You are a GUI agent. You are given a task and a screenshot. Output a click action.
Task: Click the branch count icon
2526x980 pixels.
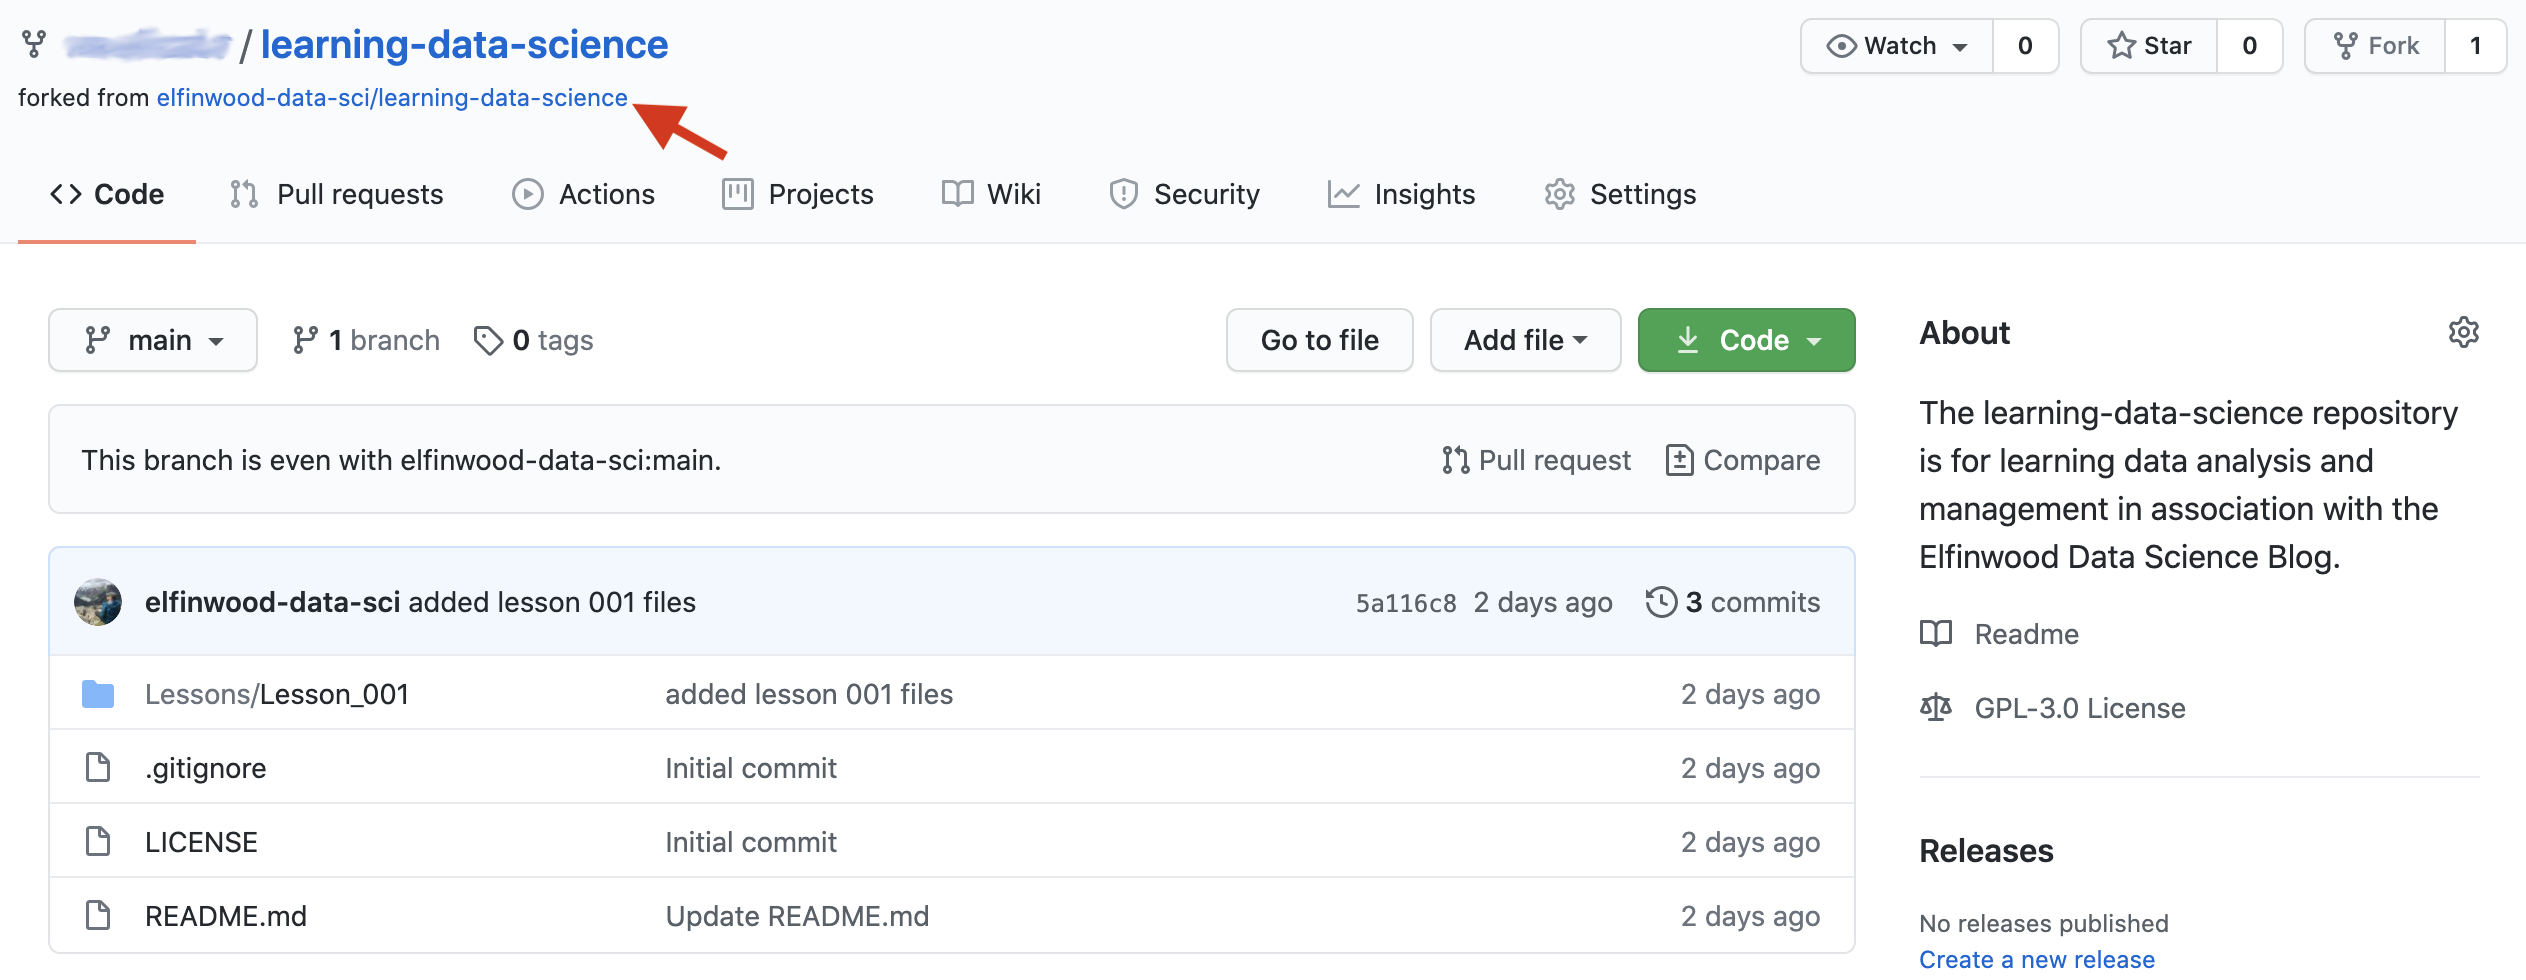coord(305,341)
